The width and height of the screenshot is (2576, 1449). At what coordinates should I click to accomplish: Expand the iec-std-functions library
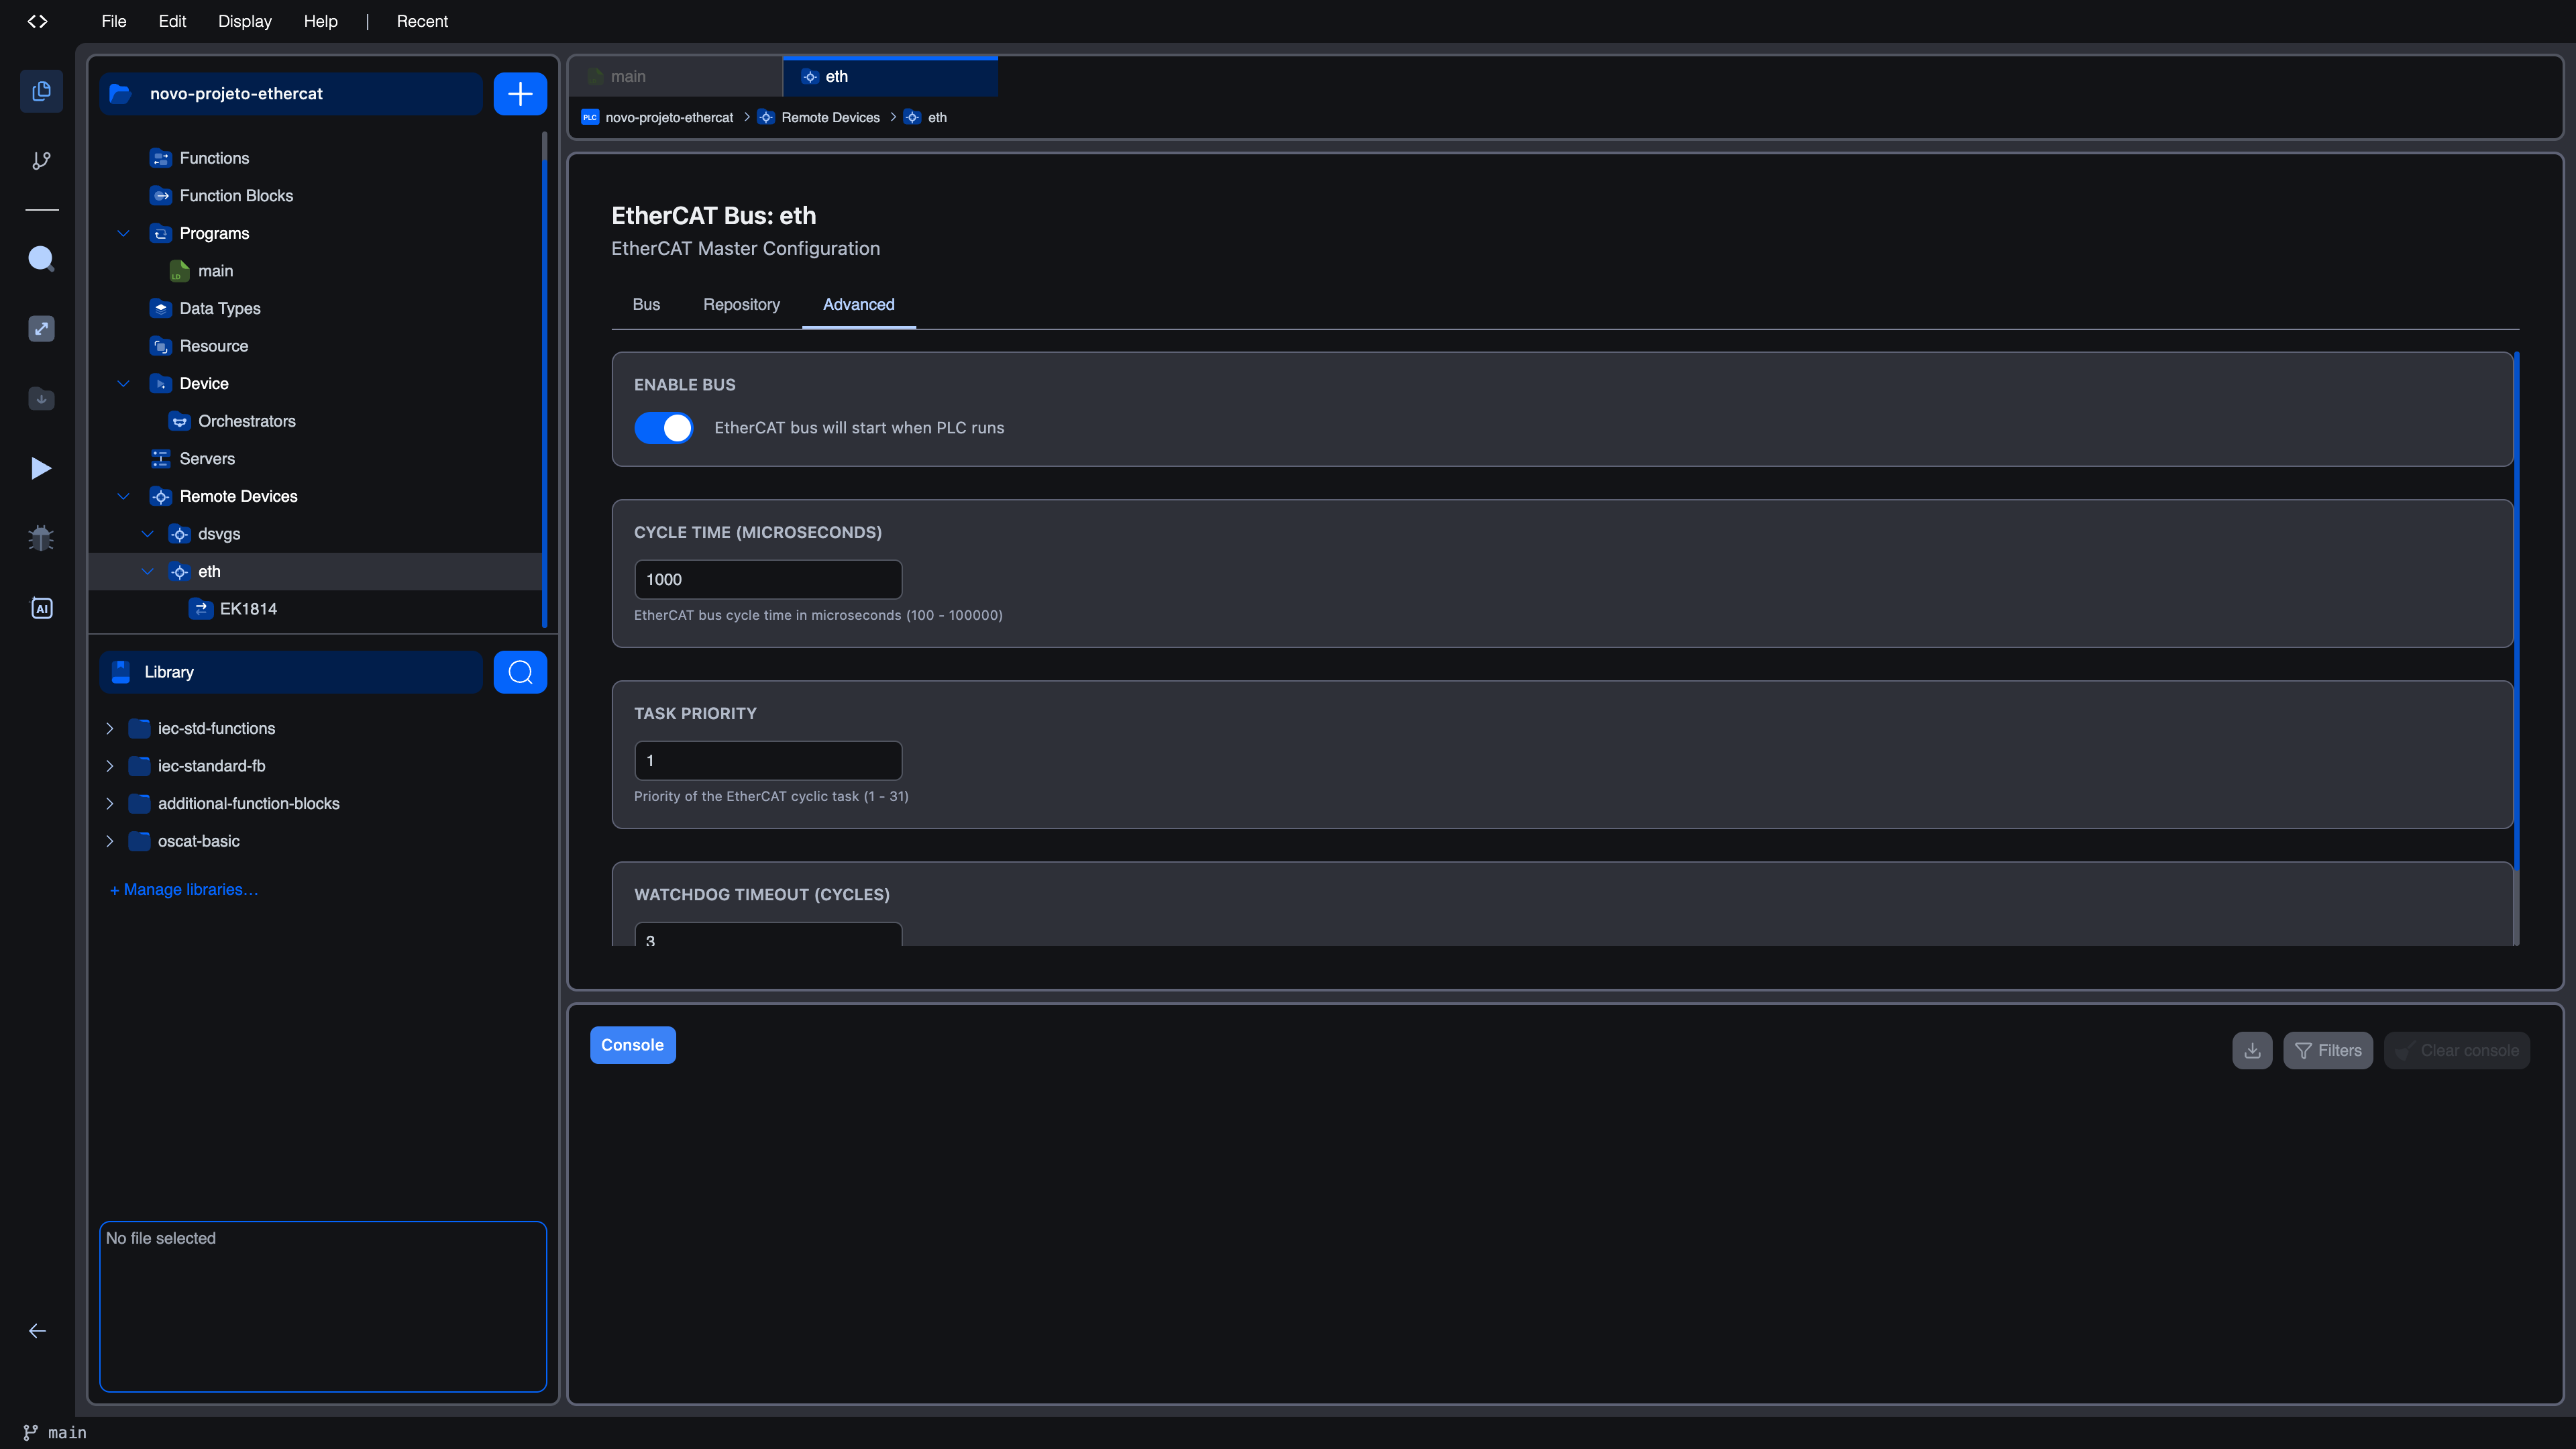coord(110,728)
